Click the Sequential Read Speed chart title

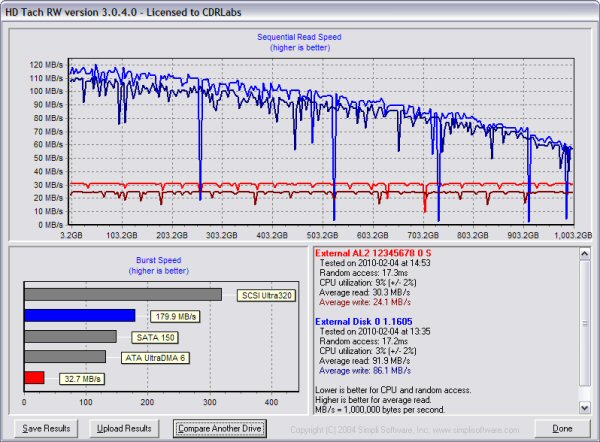point(300,35)
